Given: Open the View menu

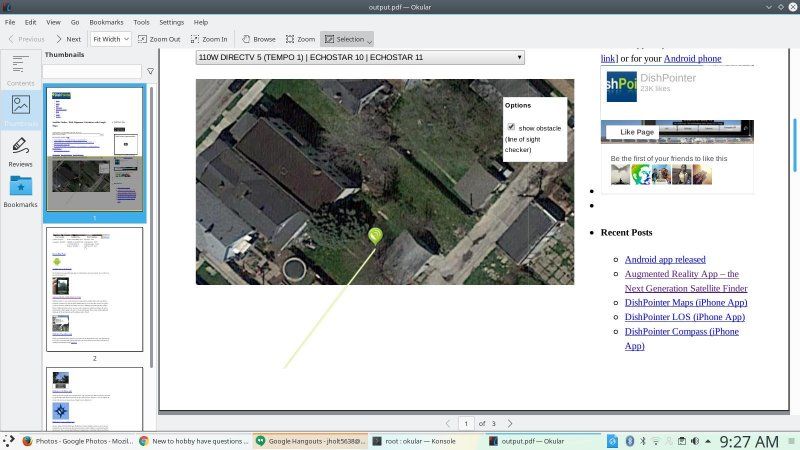Looking at the screenshot, I should click(53, 22).
